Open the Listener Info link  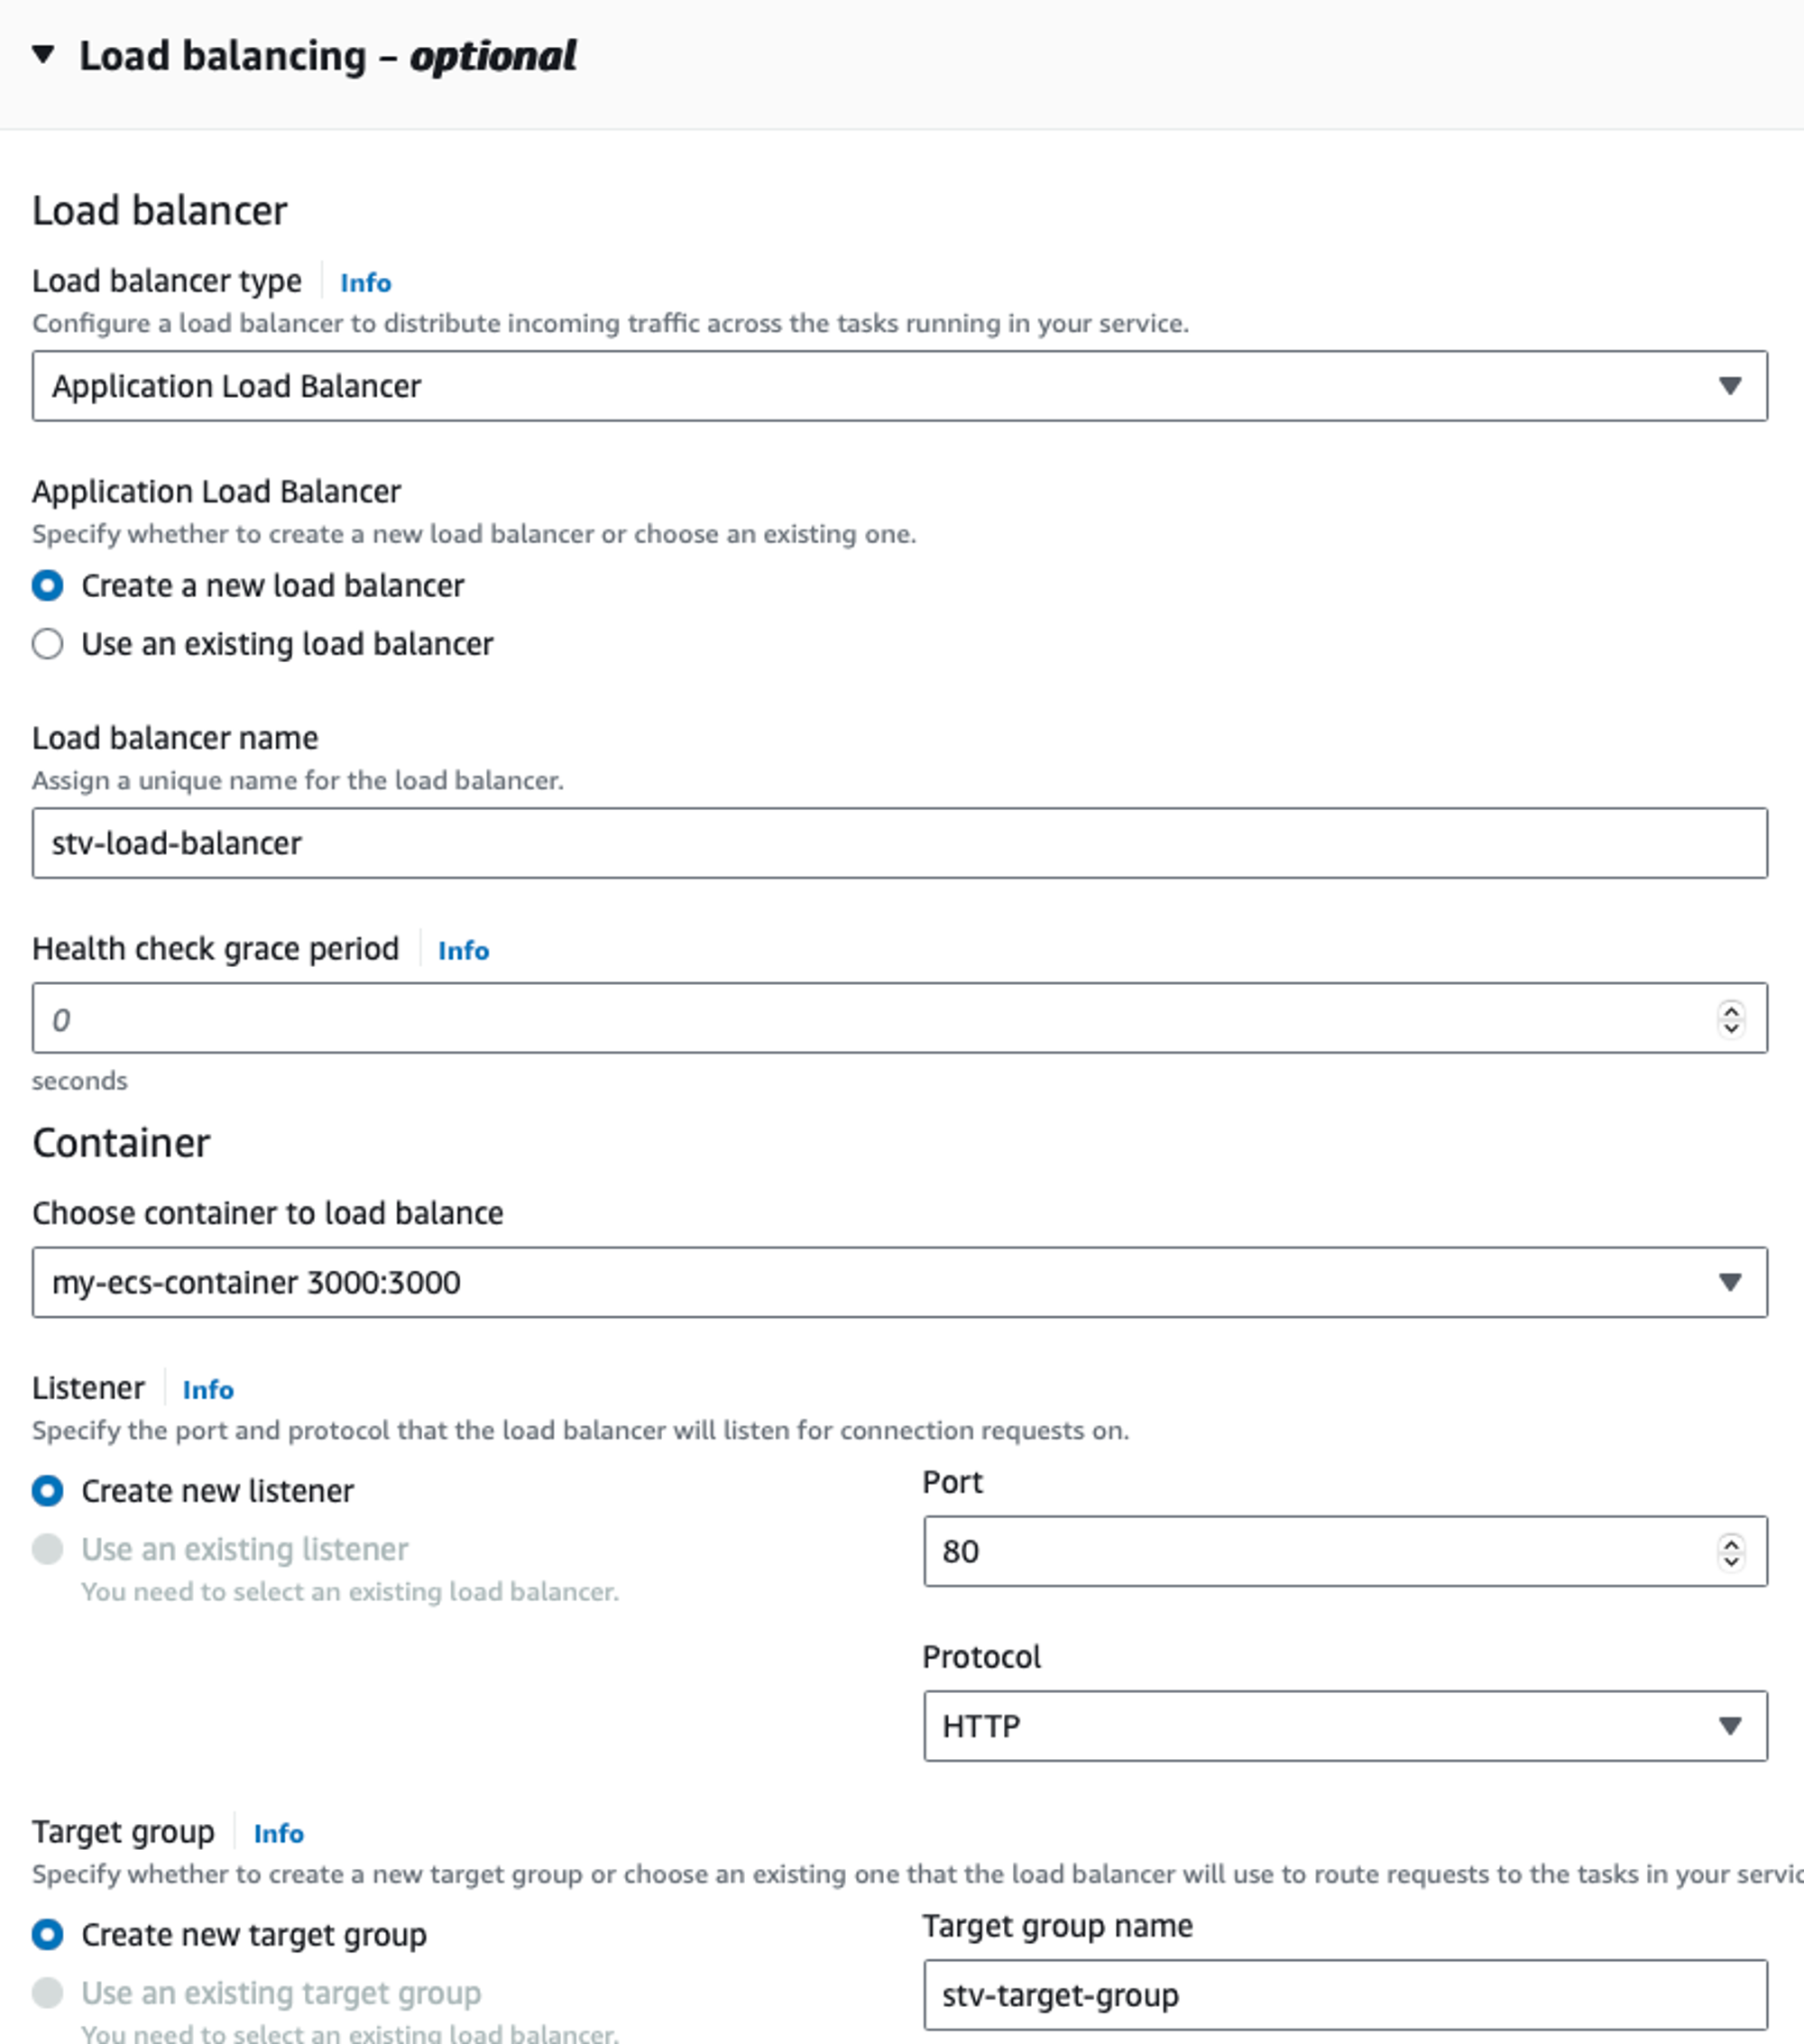pyautogui.click(x=208, y=1389)
